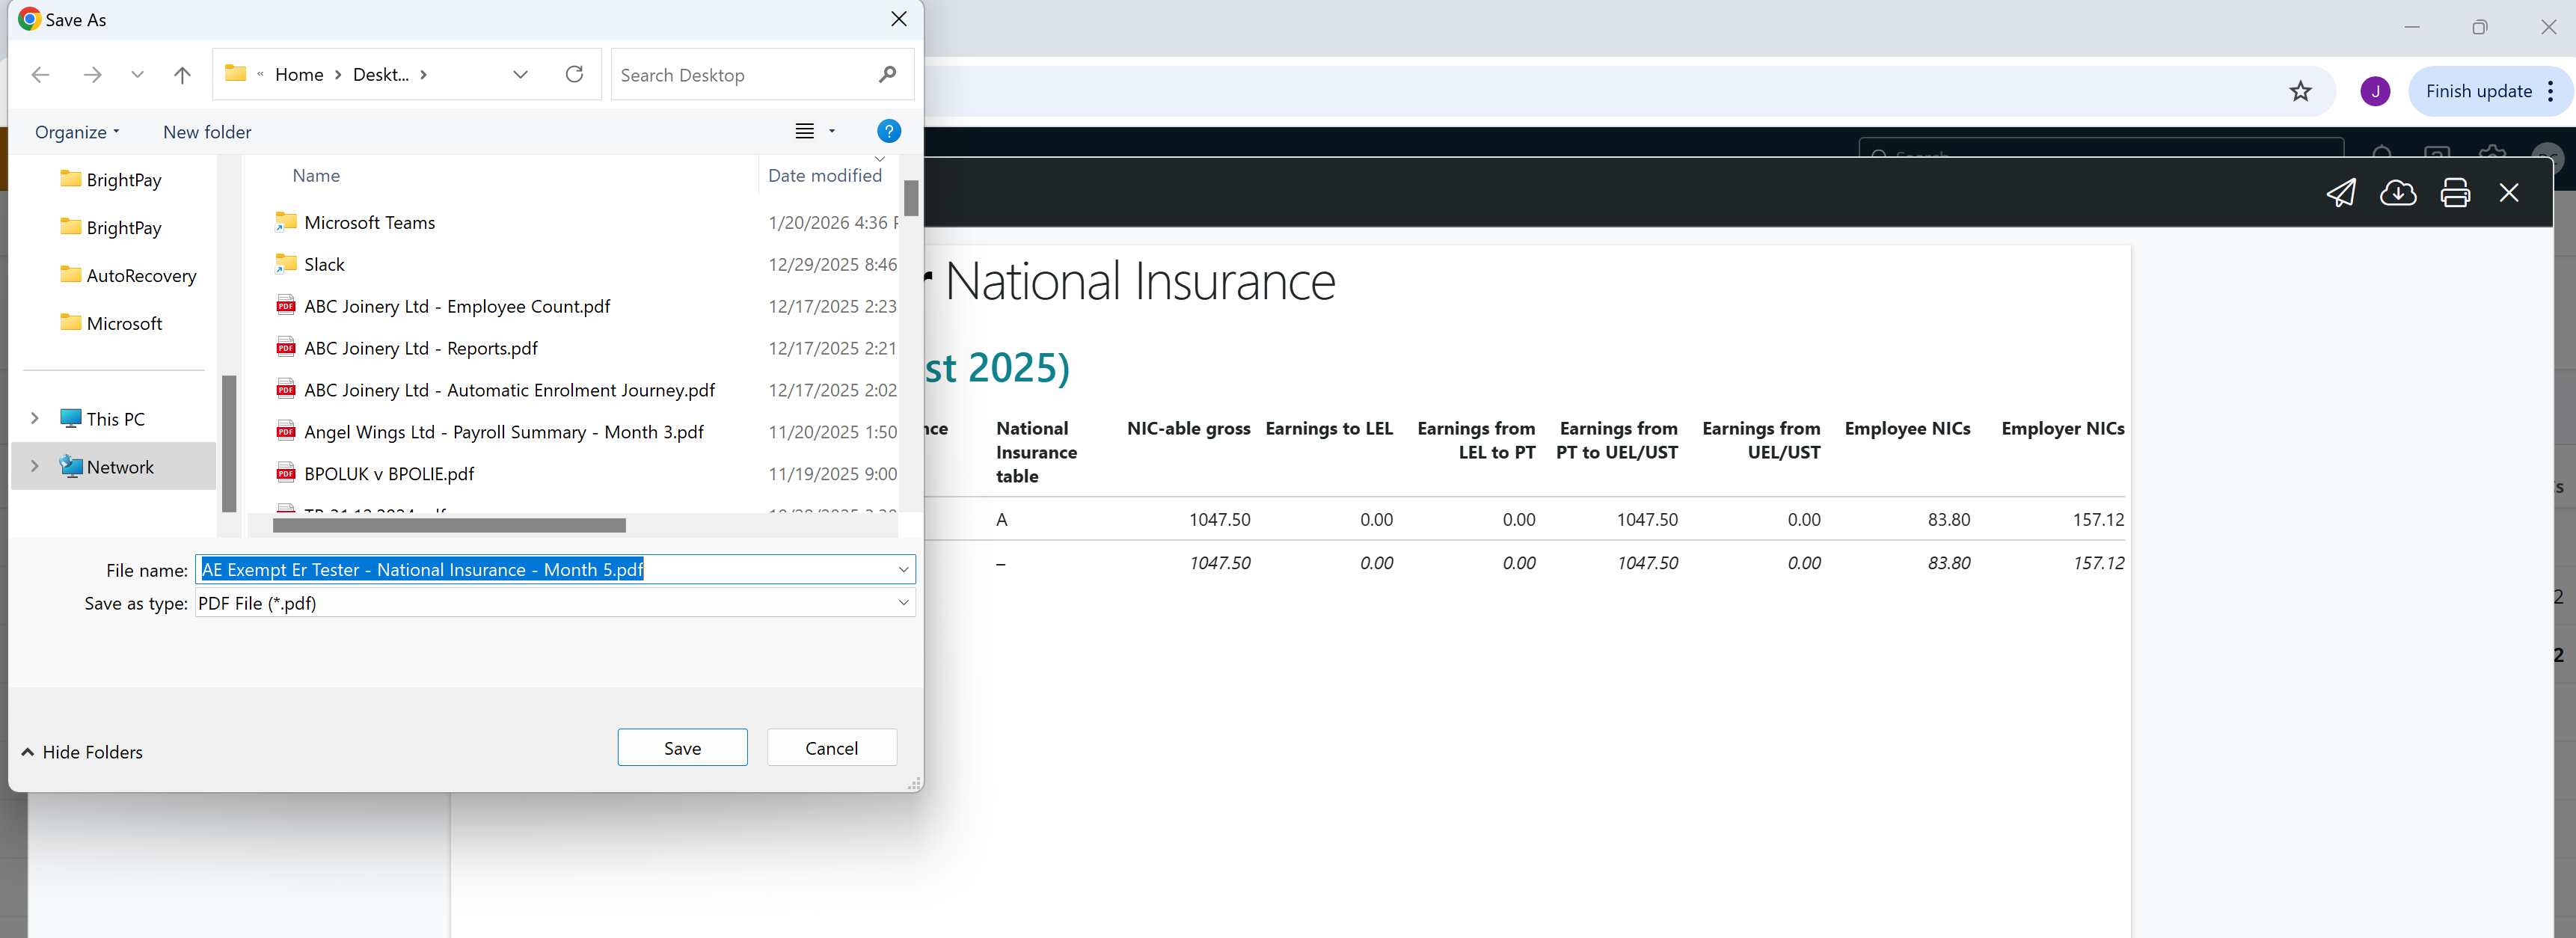Expand the Network tree node
2576x938 pixels.
pyautogui.click(x=35, y=467)
